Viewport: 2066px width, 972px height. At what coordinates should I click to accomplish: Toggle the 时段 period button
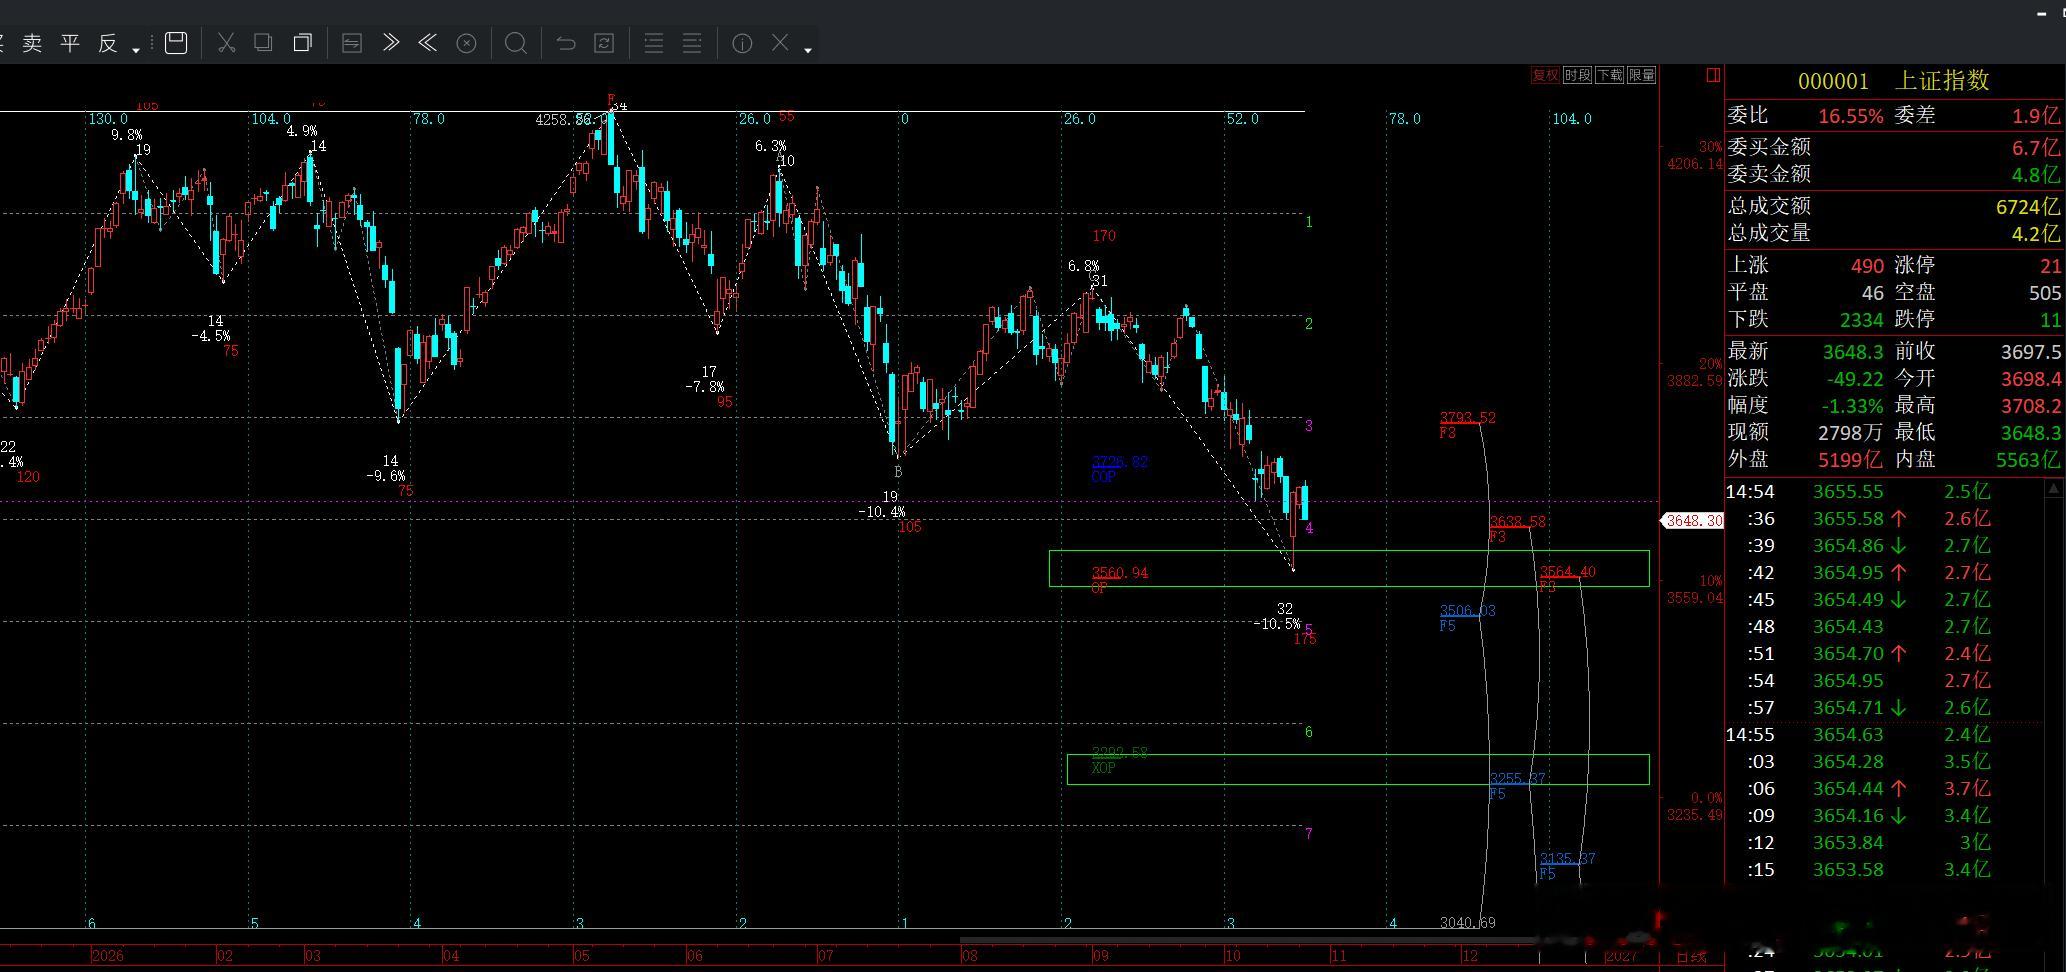1577,75
